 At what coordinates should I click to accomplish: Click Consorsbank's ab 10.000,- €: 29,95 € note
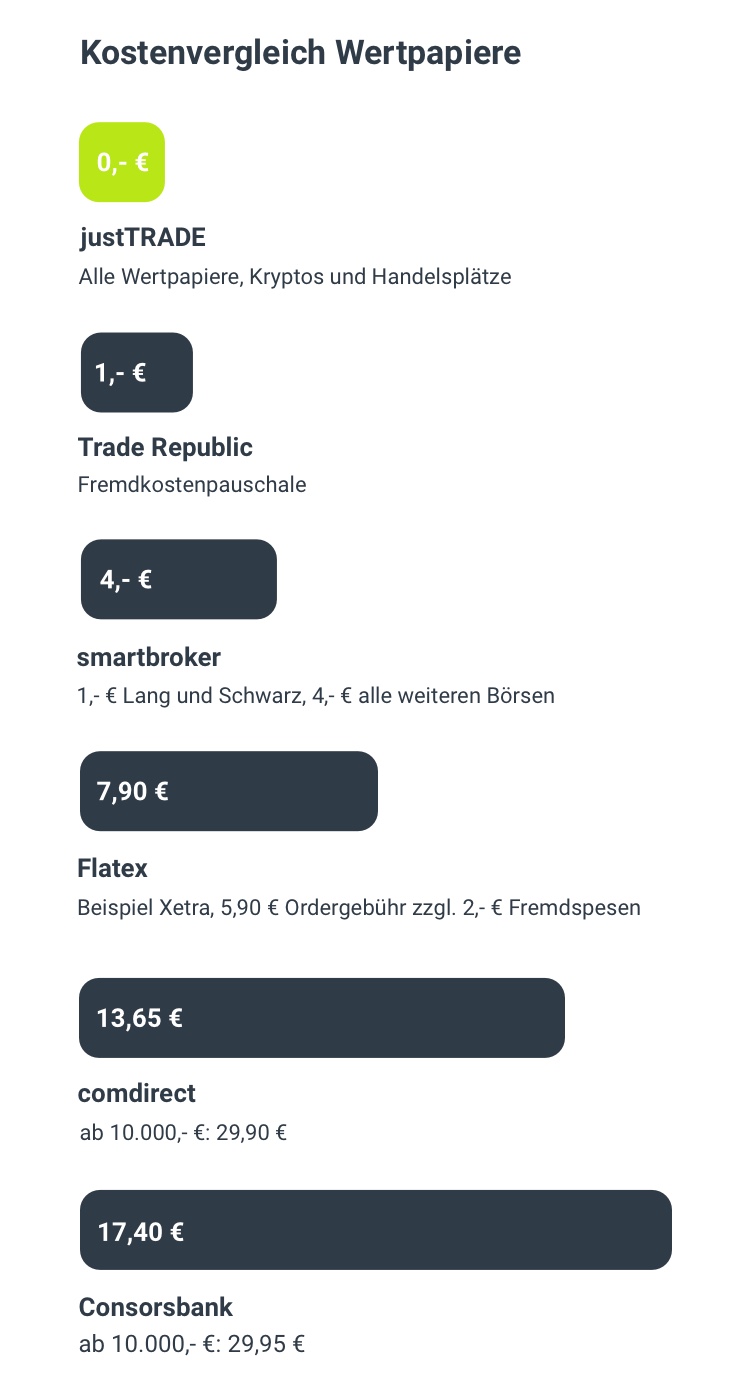point(192,1344)
